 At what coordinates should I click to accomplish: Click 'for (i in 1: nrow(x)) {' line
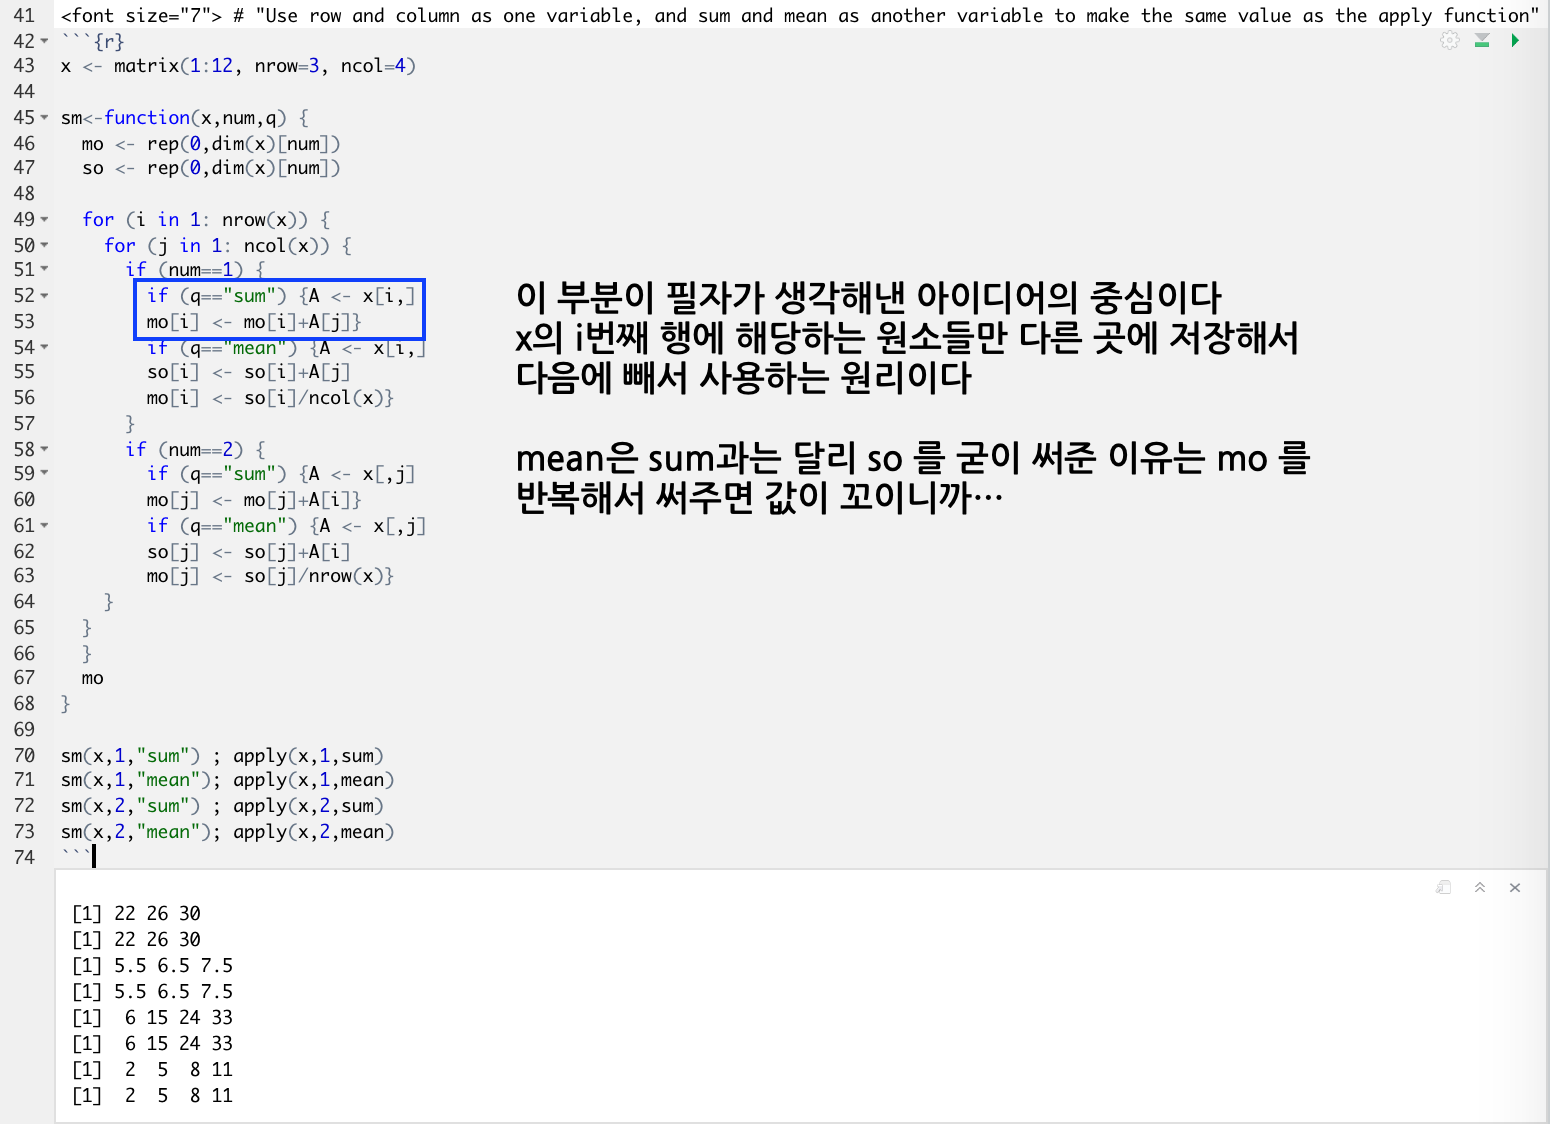point(206,220)
